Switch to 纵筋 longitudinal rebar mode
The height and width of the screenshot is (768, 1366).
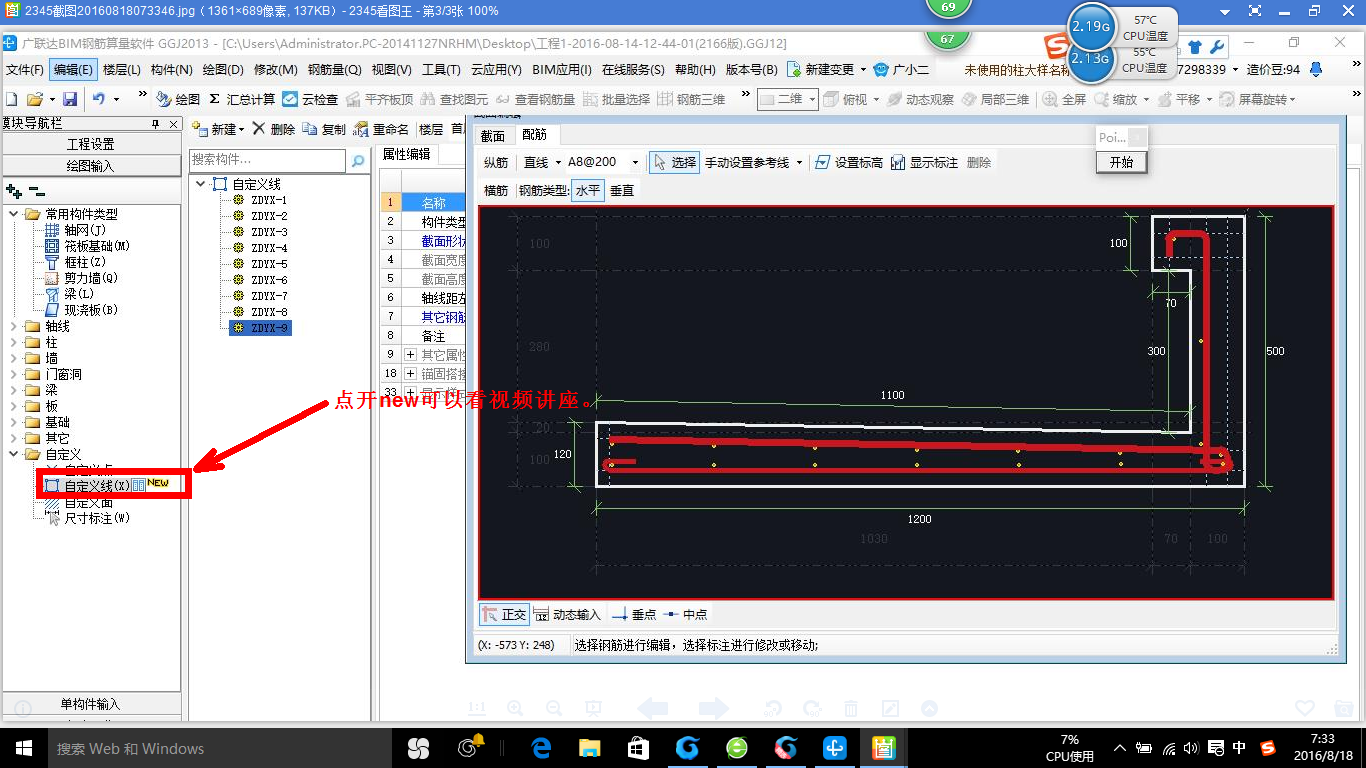[x=496, y=162]
